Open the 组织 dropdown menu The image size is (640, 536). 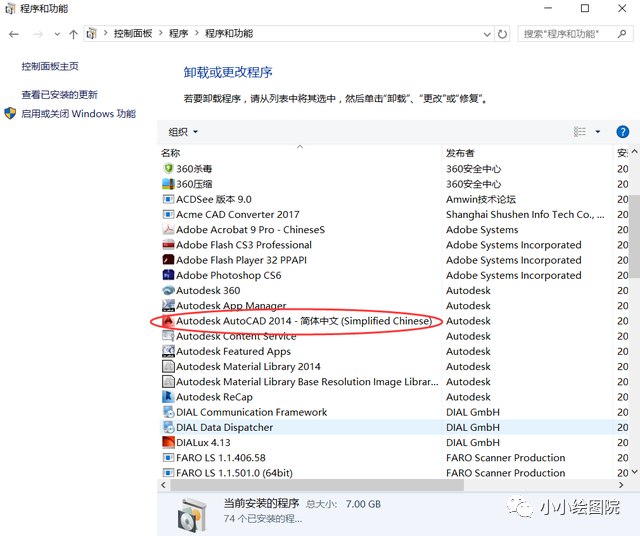point(183,132)
